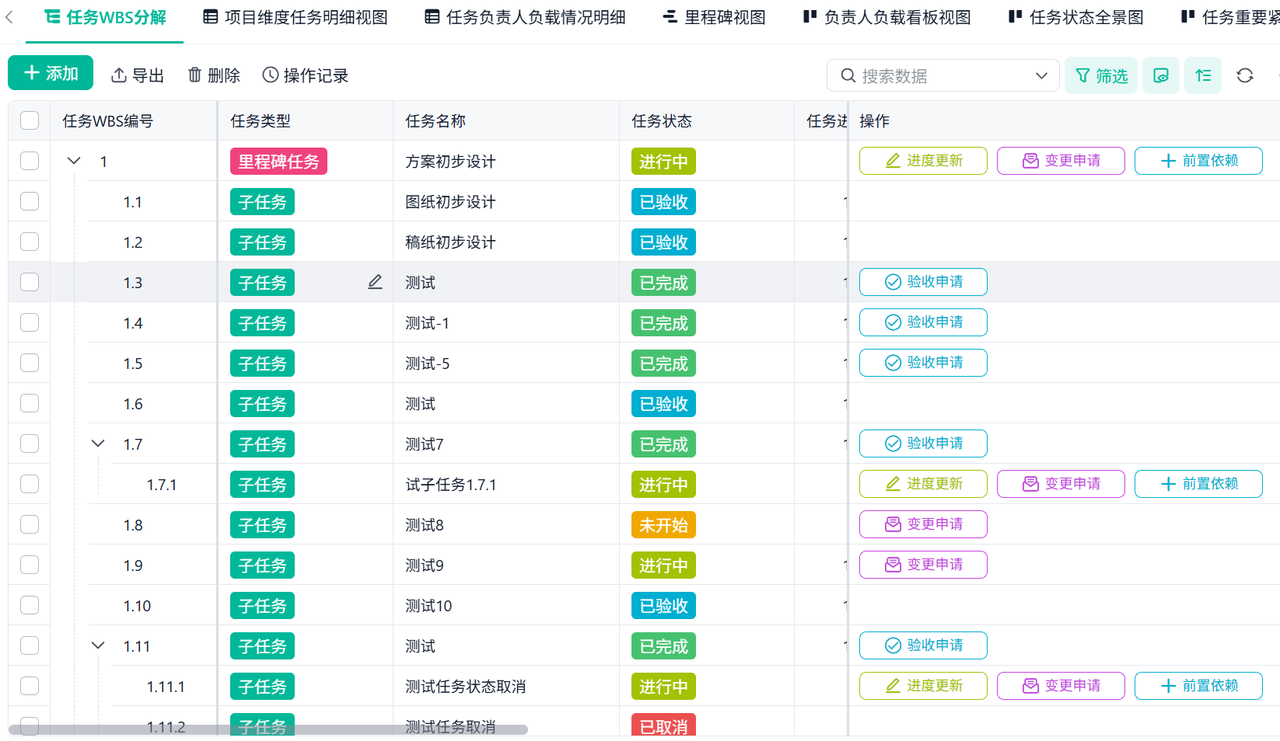
Task: Click the plus icon on the add button
Action: pyautogui.click(x=32, y=73)
